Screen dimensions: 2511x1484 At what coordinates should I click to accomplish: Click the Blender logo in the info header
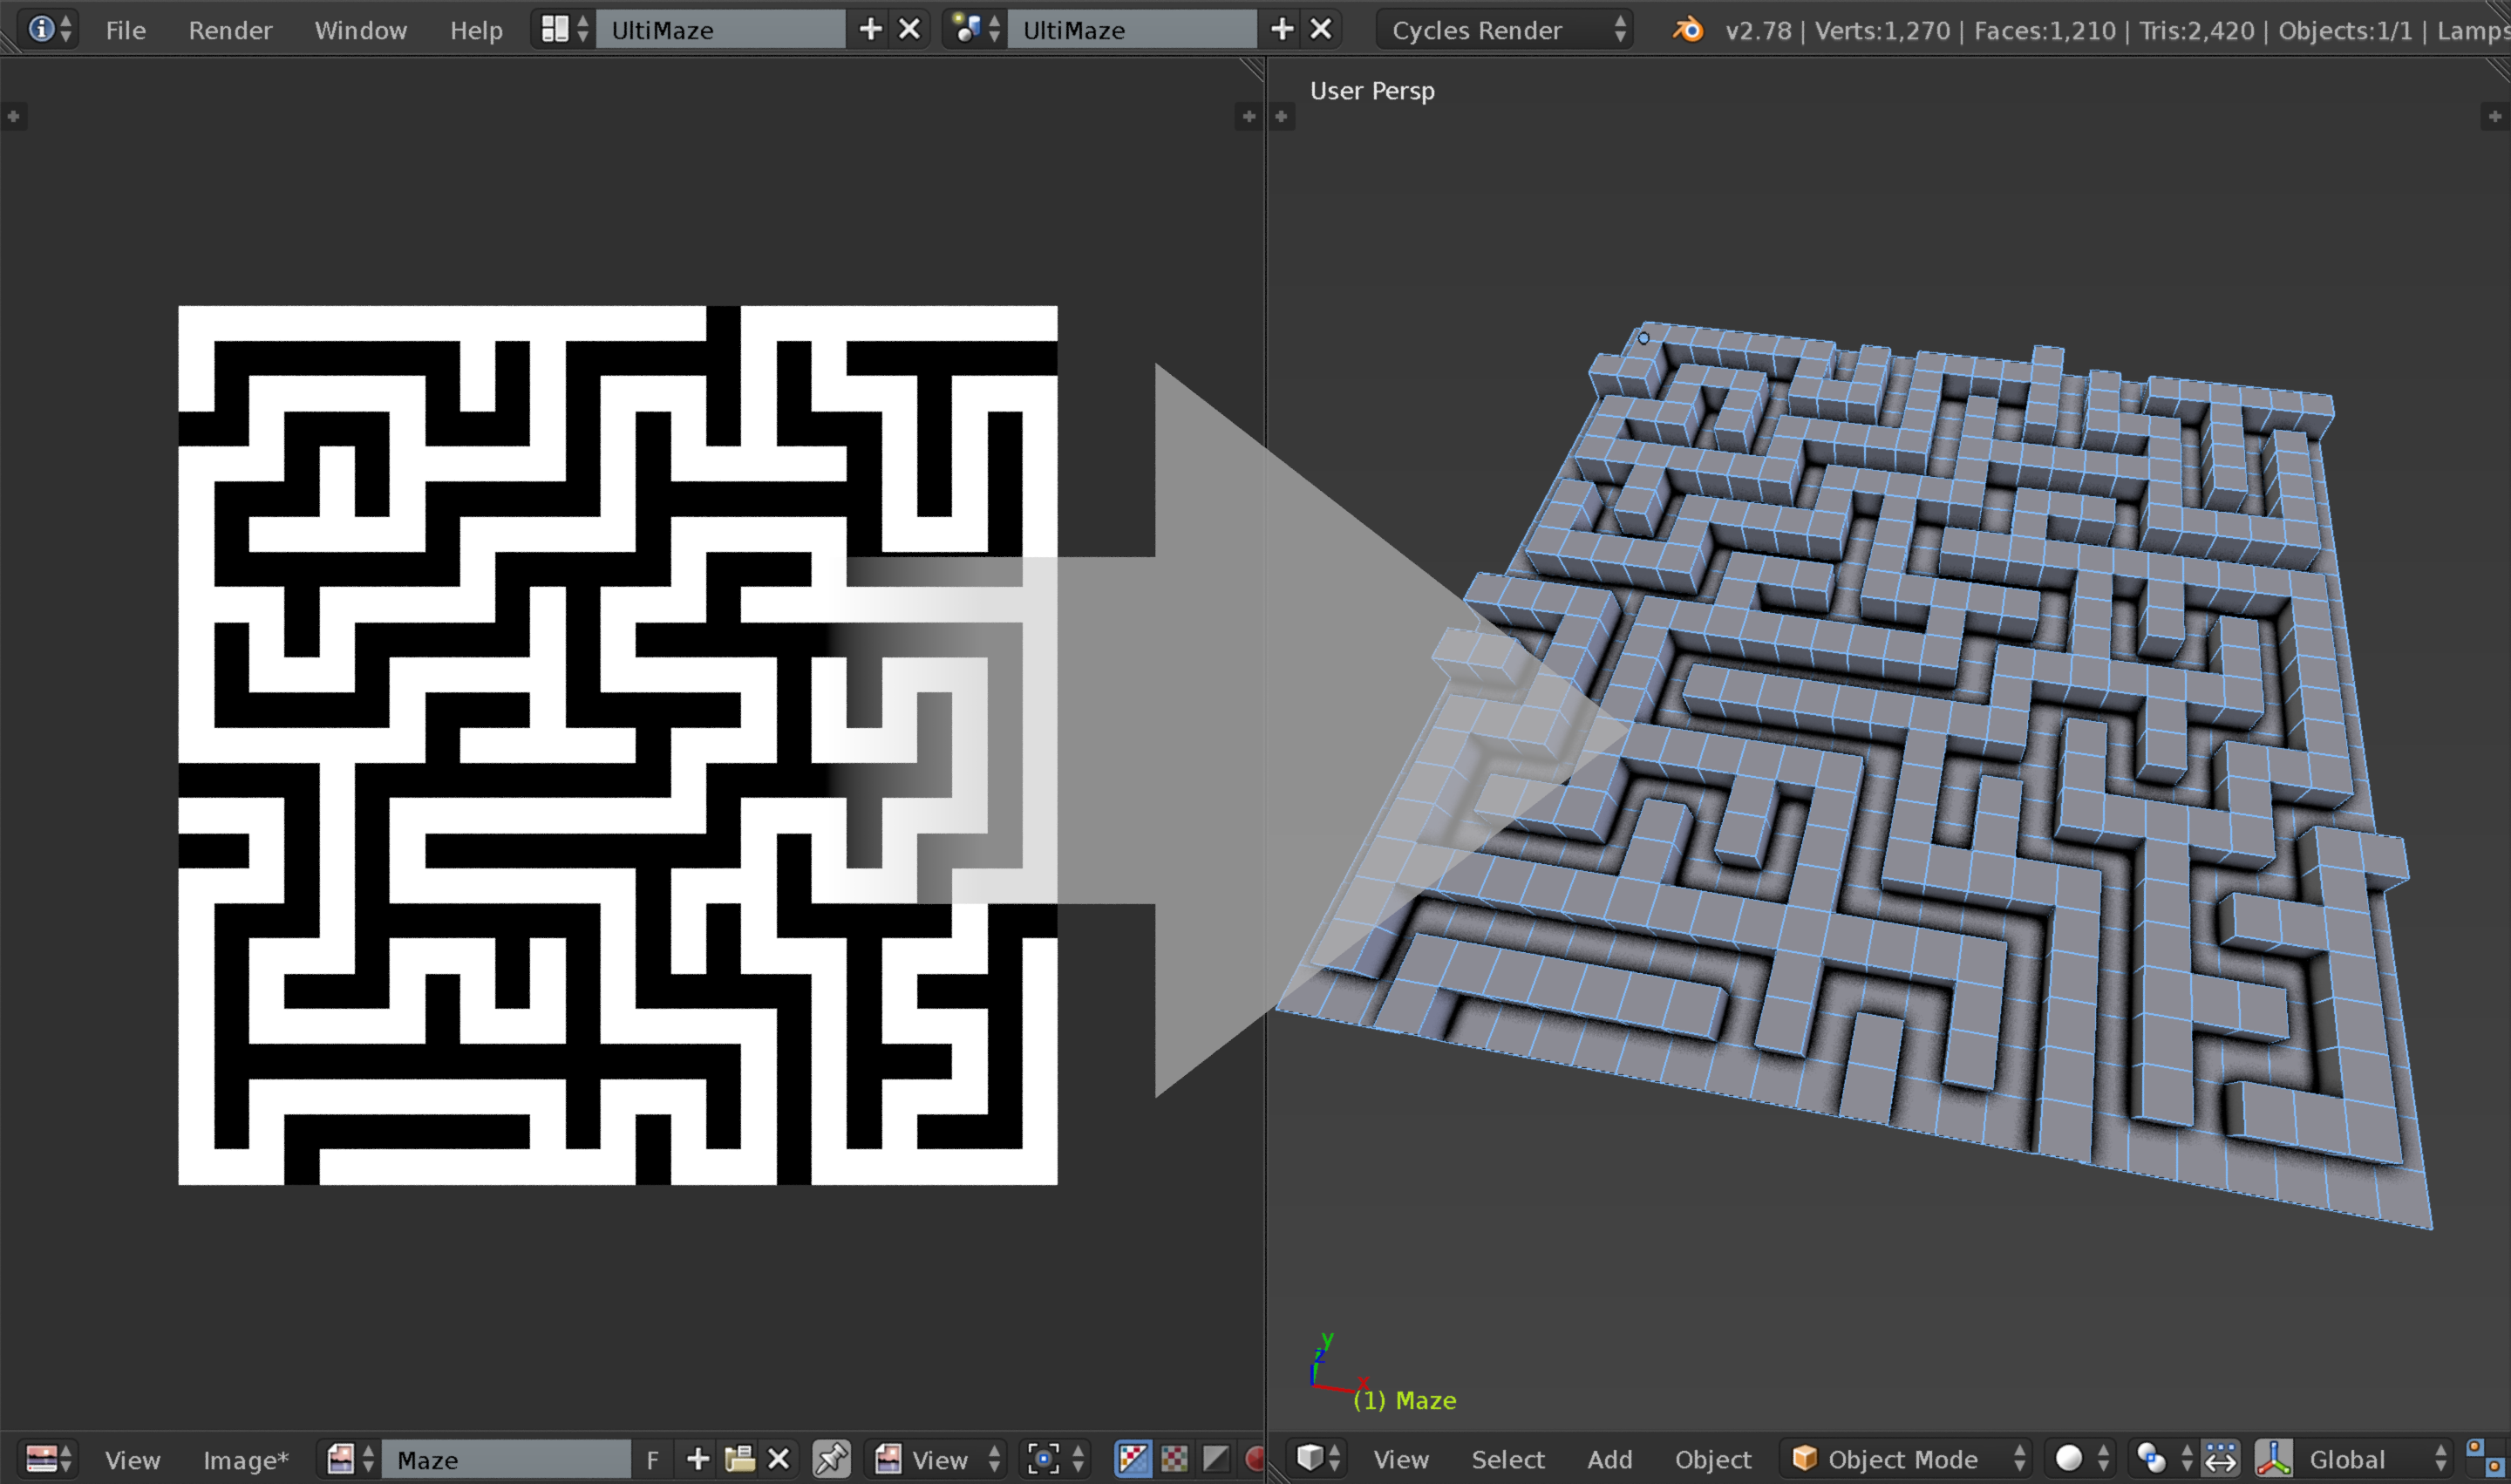pos(1687,30)
